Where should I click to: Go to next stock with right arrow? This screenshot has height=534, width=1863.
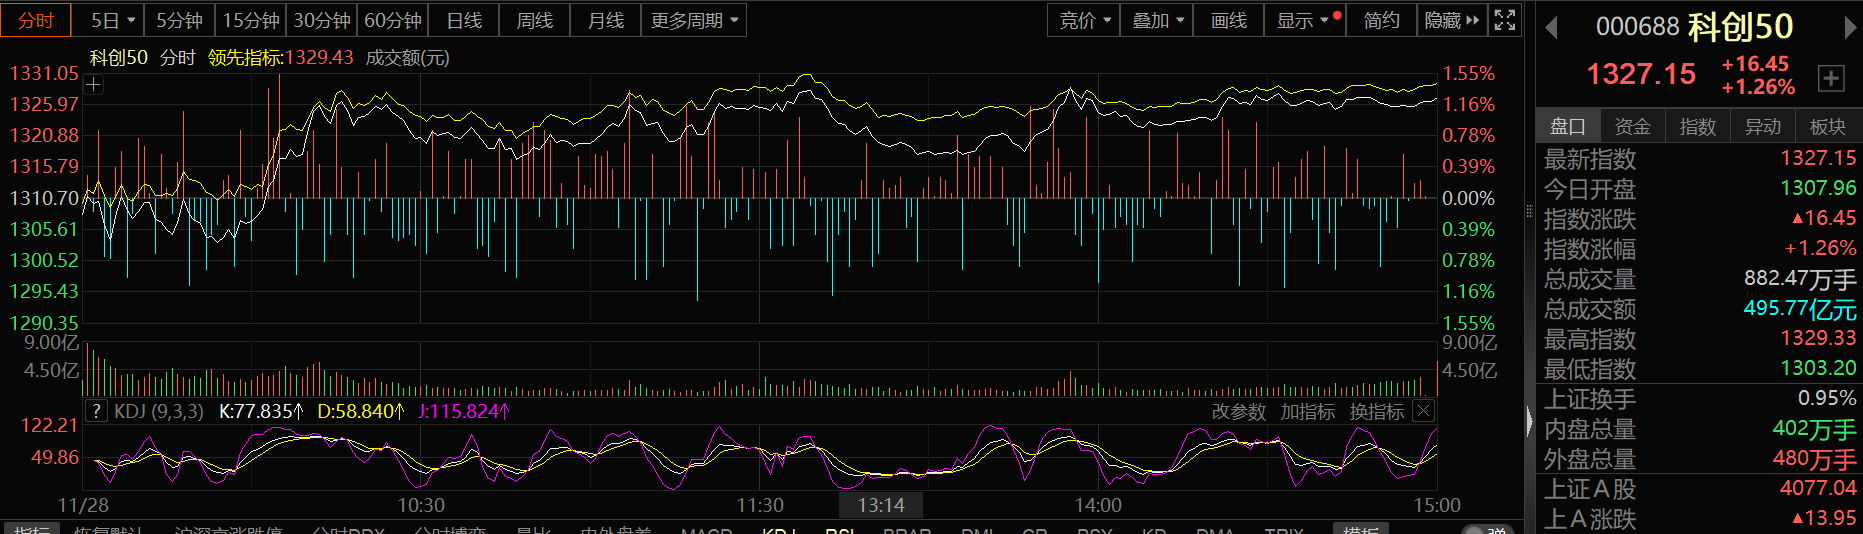point(1849,28)
